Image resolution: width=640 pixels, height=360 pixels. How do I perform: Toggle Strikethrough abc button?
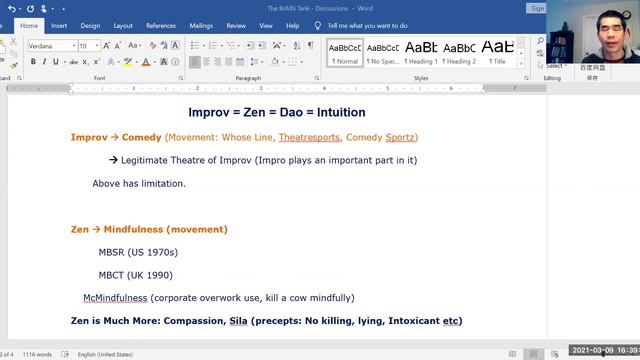click(x=74, y=62)
